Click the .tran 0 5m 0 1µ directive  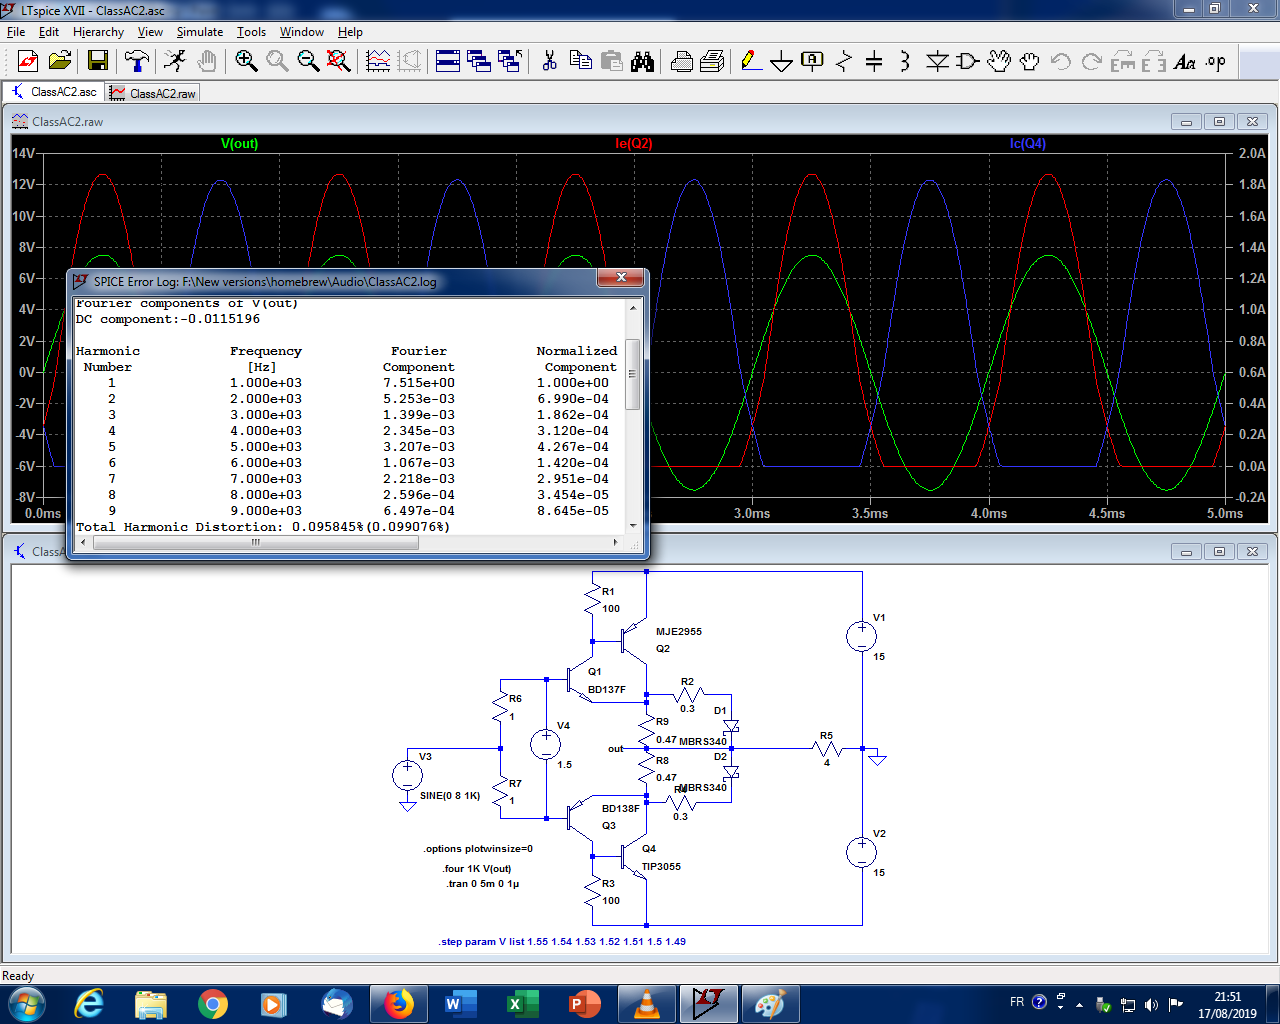click(x=482, y=884)
